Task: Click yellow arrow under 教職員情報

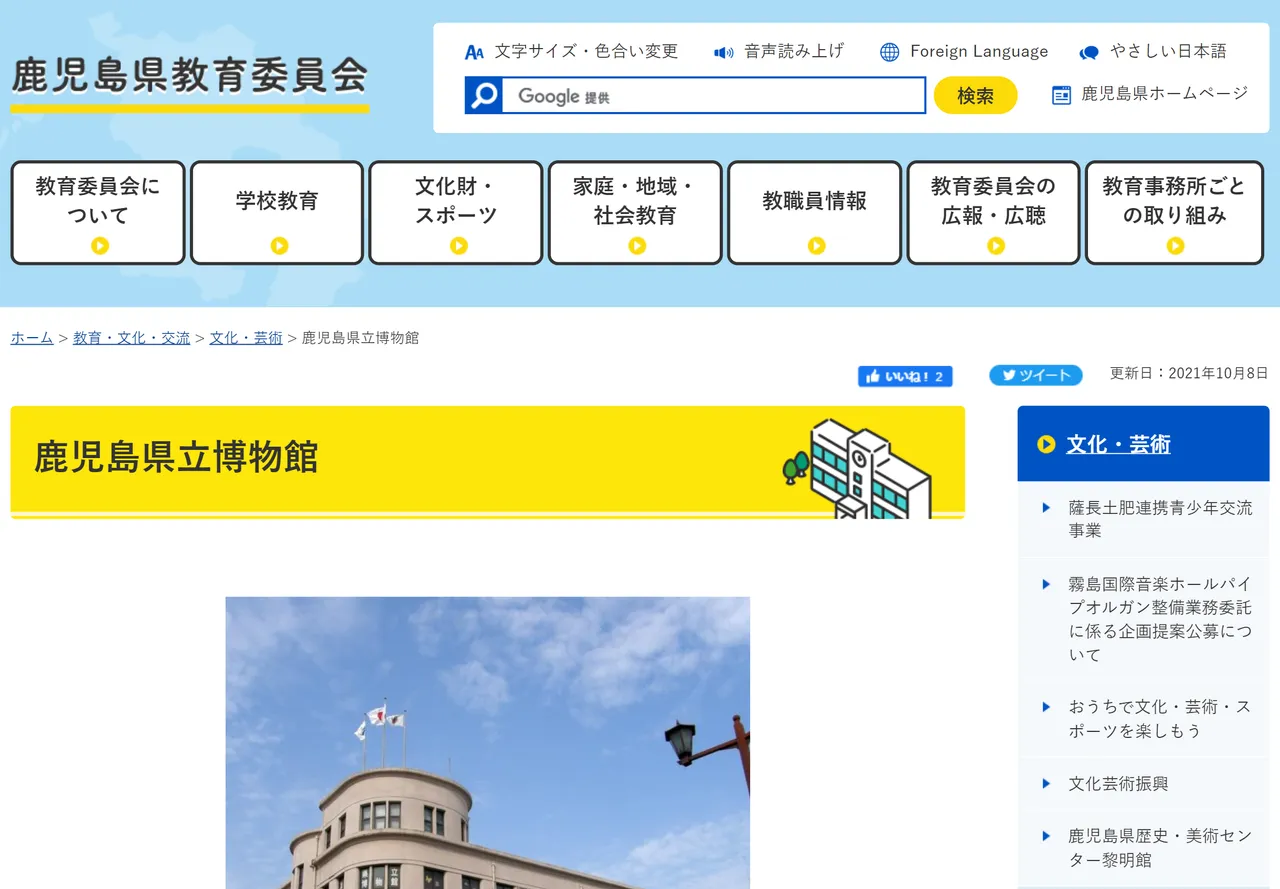Action: pyautogui.click(x=816, y=245)
